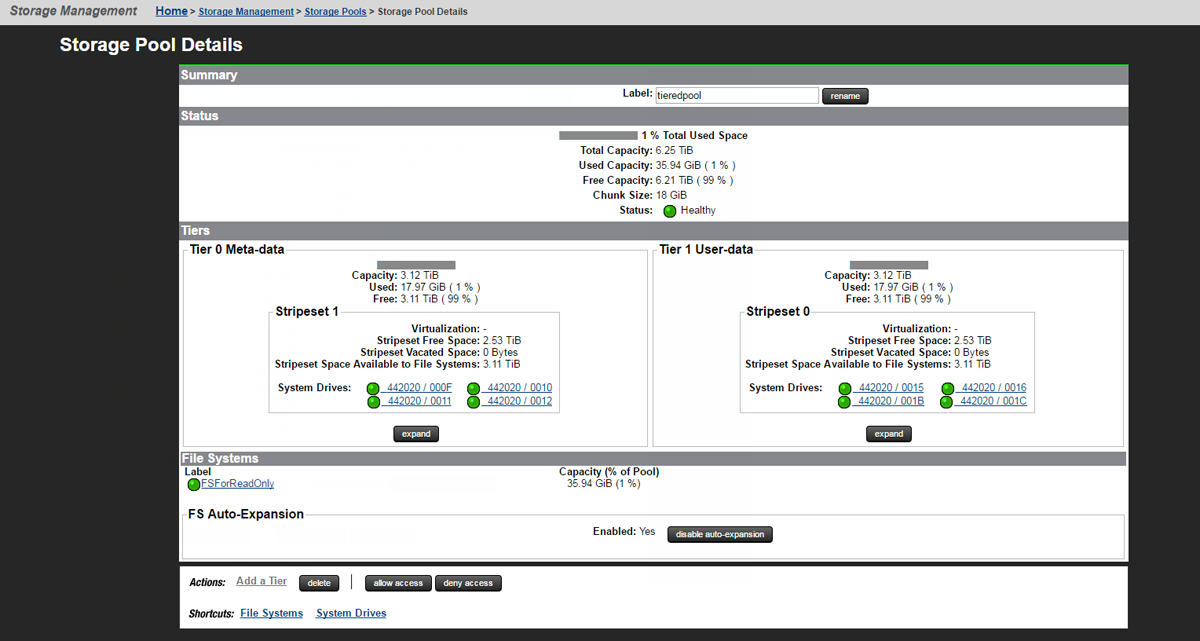Click the FS Auto-Expansion heading
The width and height of the screenshot is (1200, 641).
[x=246, y=514]
